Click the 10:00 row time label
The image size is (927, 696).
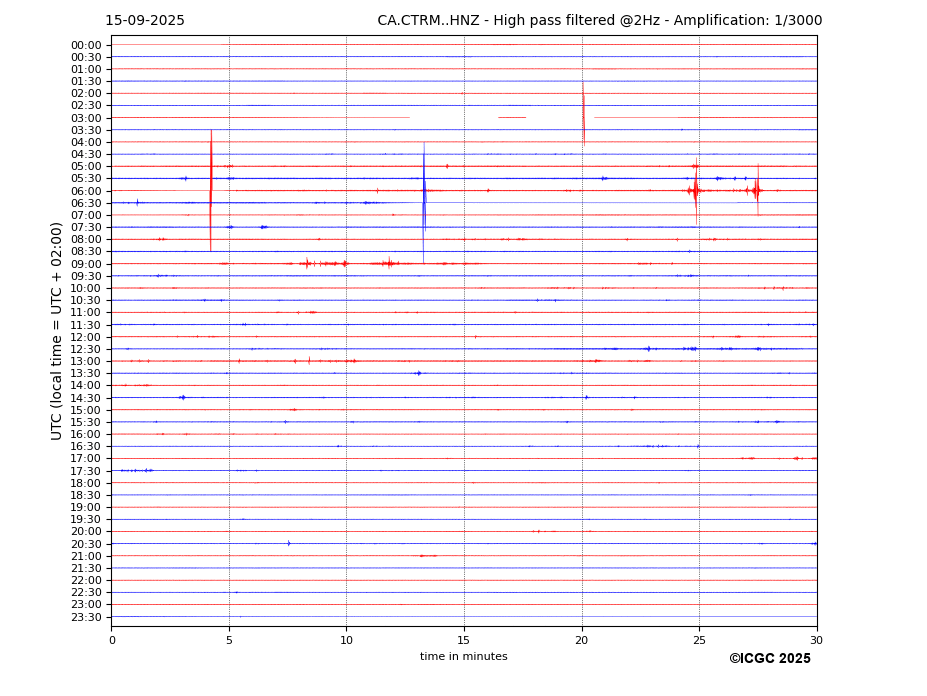point(86,289)
